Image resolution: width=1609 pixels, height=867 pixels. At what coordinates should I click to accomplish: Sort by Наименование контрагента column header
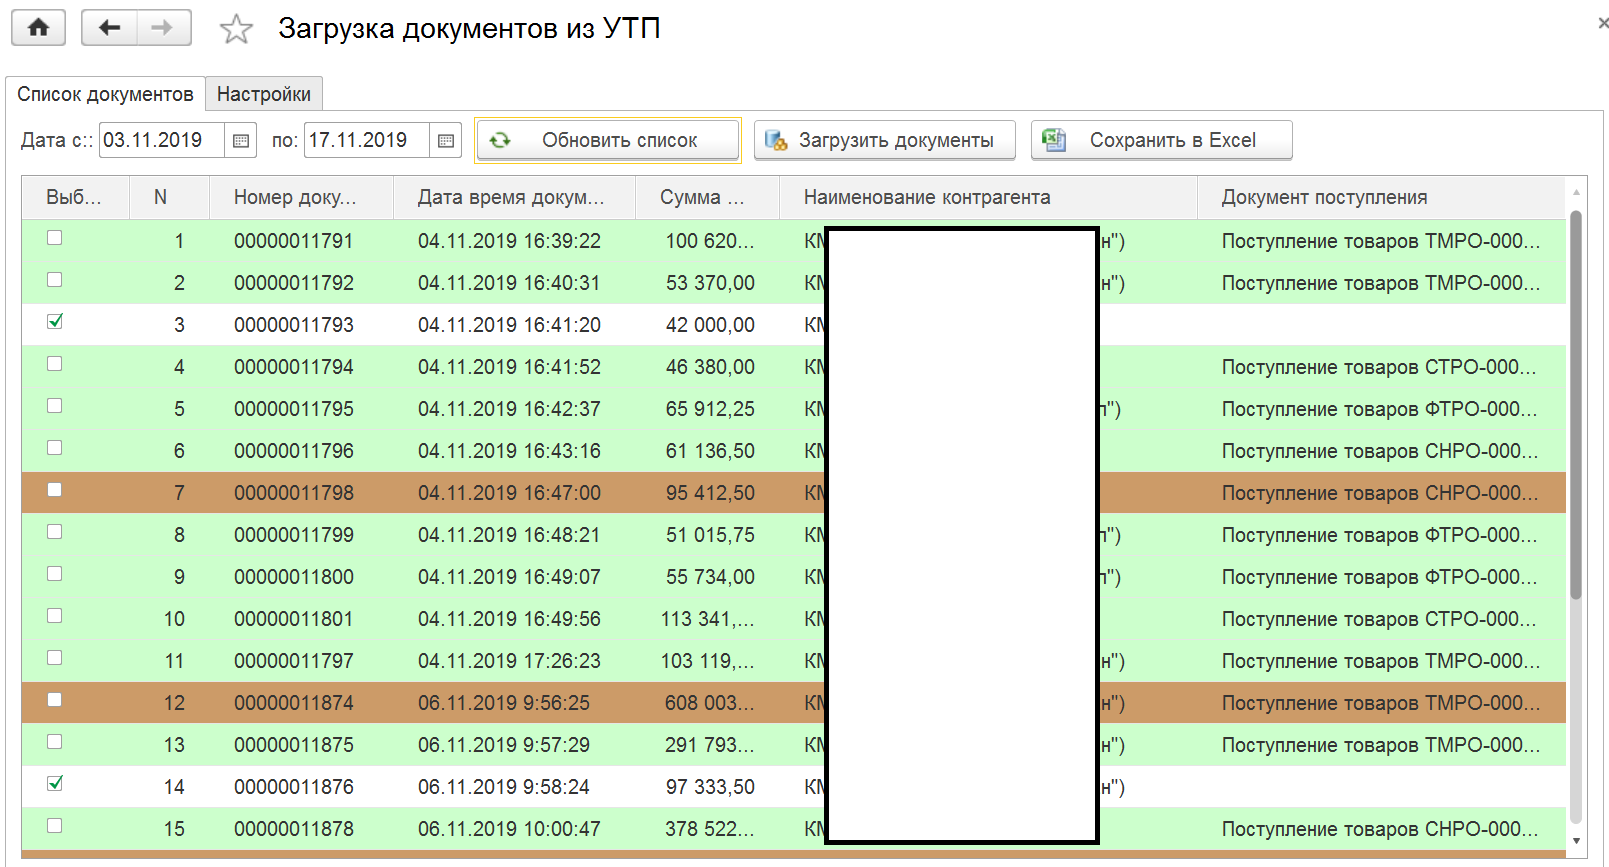tap(927, 198)
